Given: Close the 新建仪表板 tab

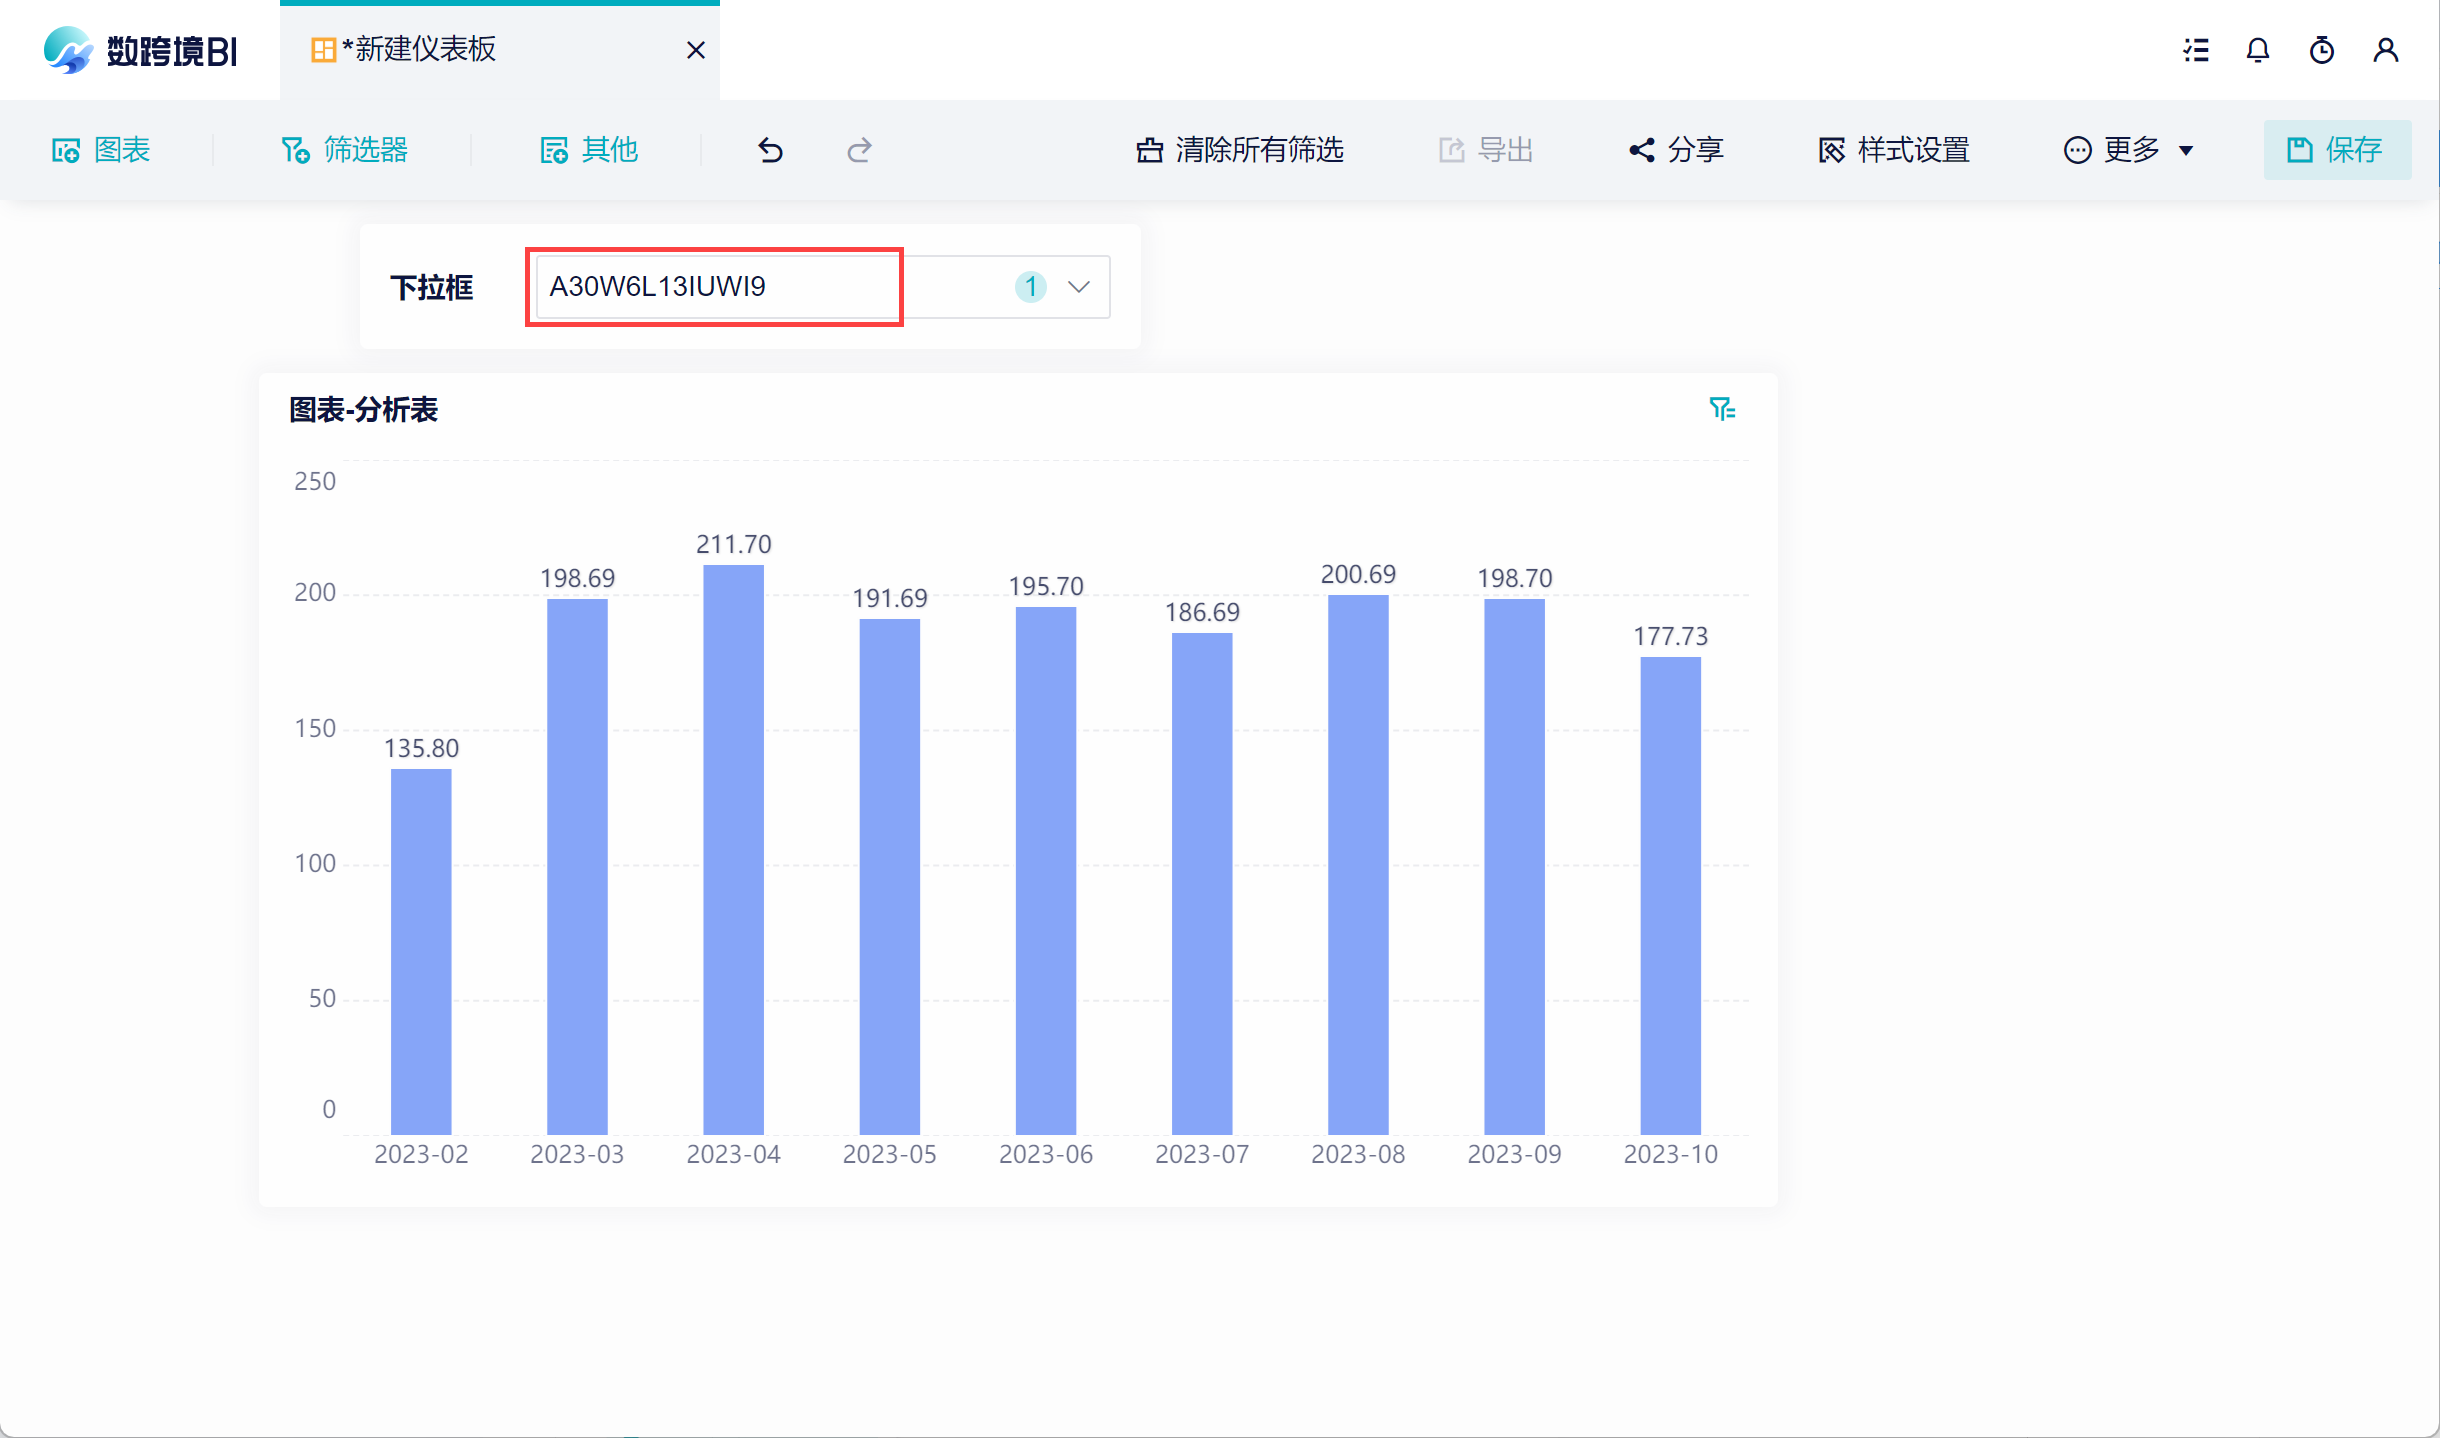Looking at the screenshot, I should (x=696, y=50).
